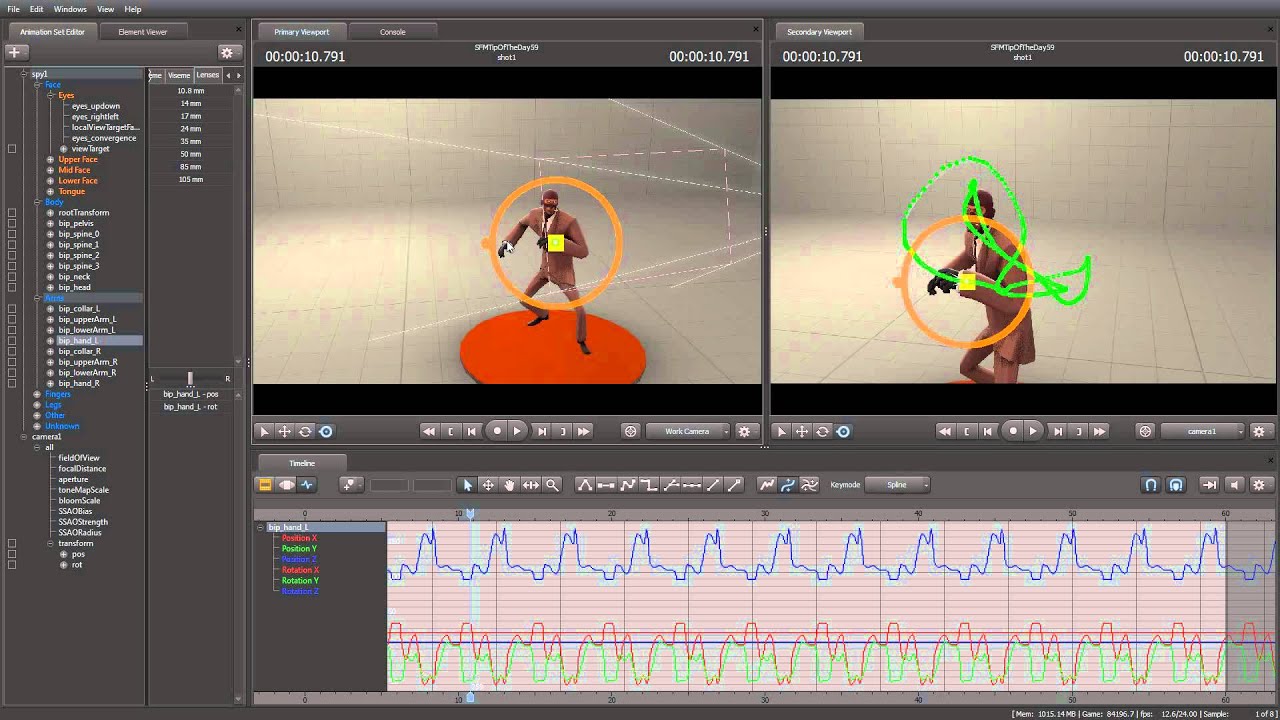Expand the Fingers group
Image resolution: width=1280 pixels, height=720 pixels.
37,394
